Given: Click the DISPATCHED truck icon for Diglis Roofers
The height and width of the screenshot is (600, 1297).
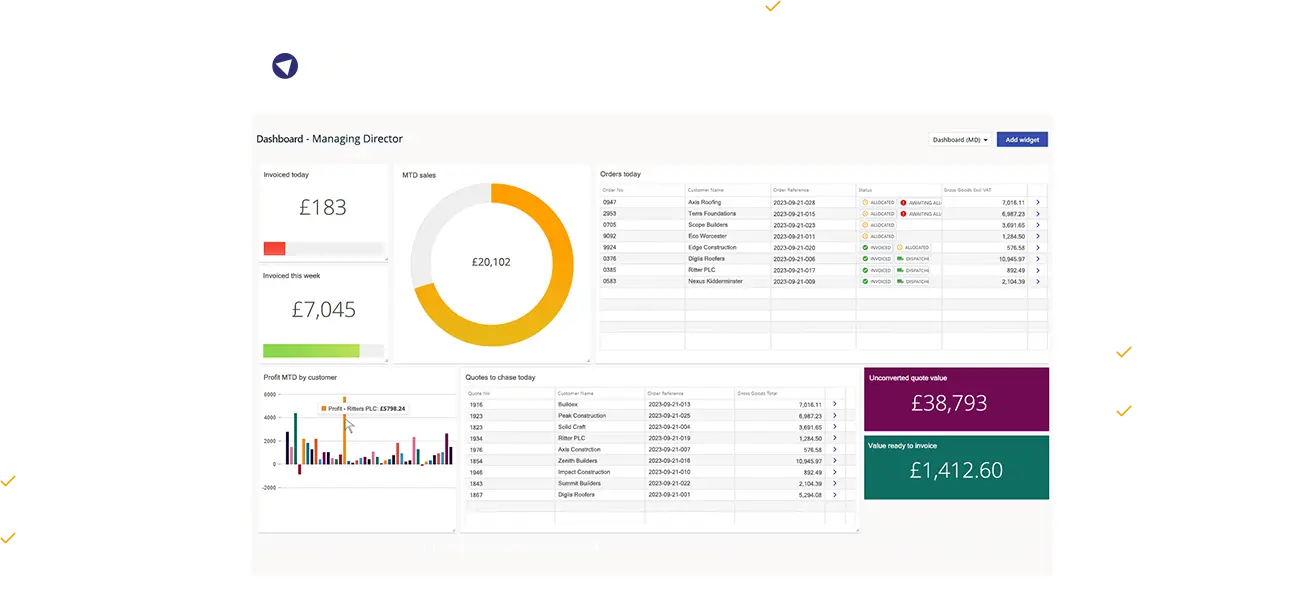Looking at the screenshot, I should point(900,258).
